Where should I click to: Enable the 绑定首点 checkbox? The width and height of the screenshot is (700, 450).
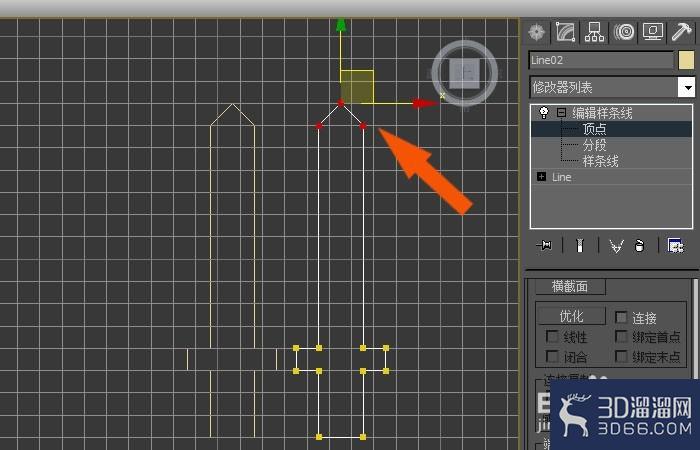tap(621, 337)
